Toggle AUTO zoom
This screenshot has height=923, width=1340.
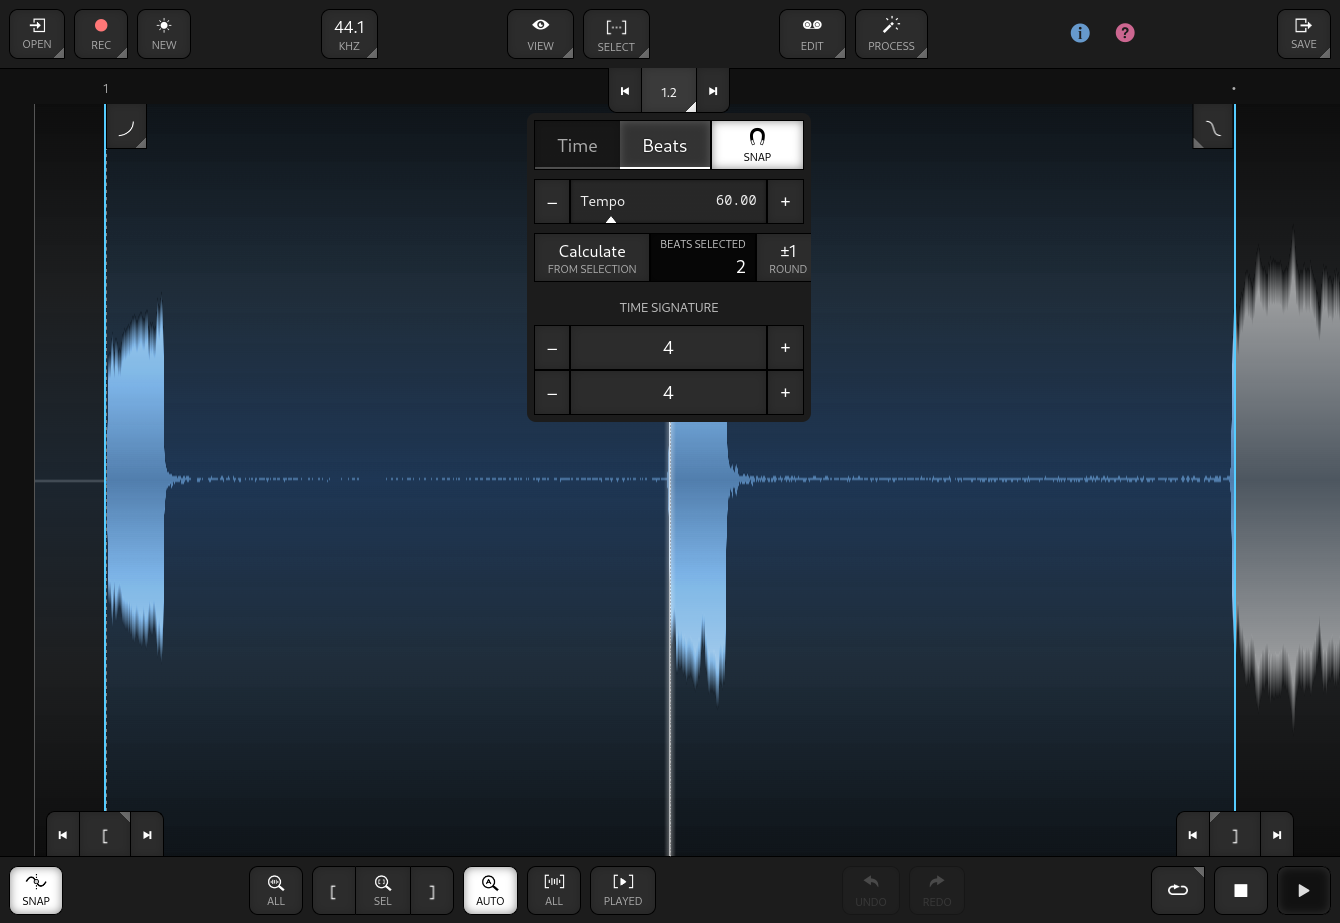click(x=490, y=888)
